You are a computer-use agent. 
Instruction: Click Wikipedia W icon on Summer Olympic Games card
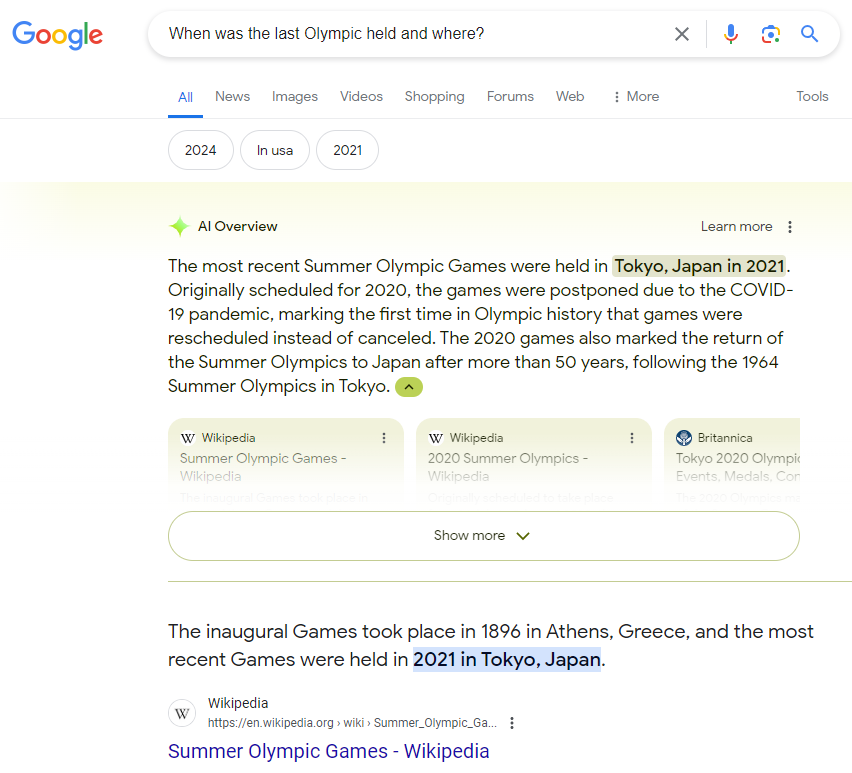188,438
